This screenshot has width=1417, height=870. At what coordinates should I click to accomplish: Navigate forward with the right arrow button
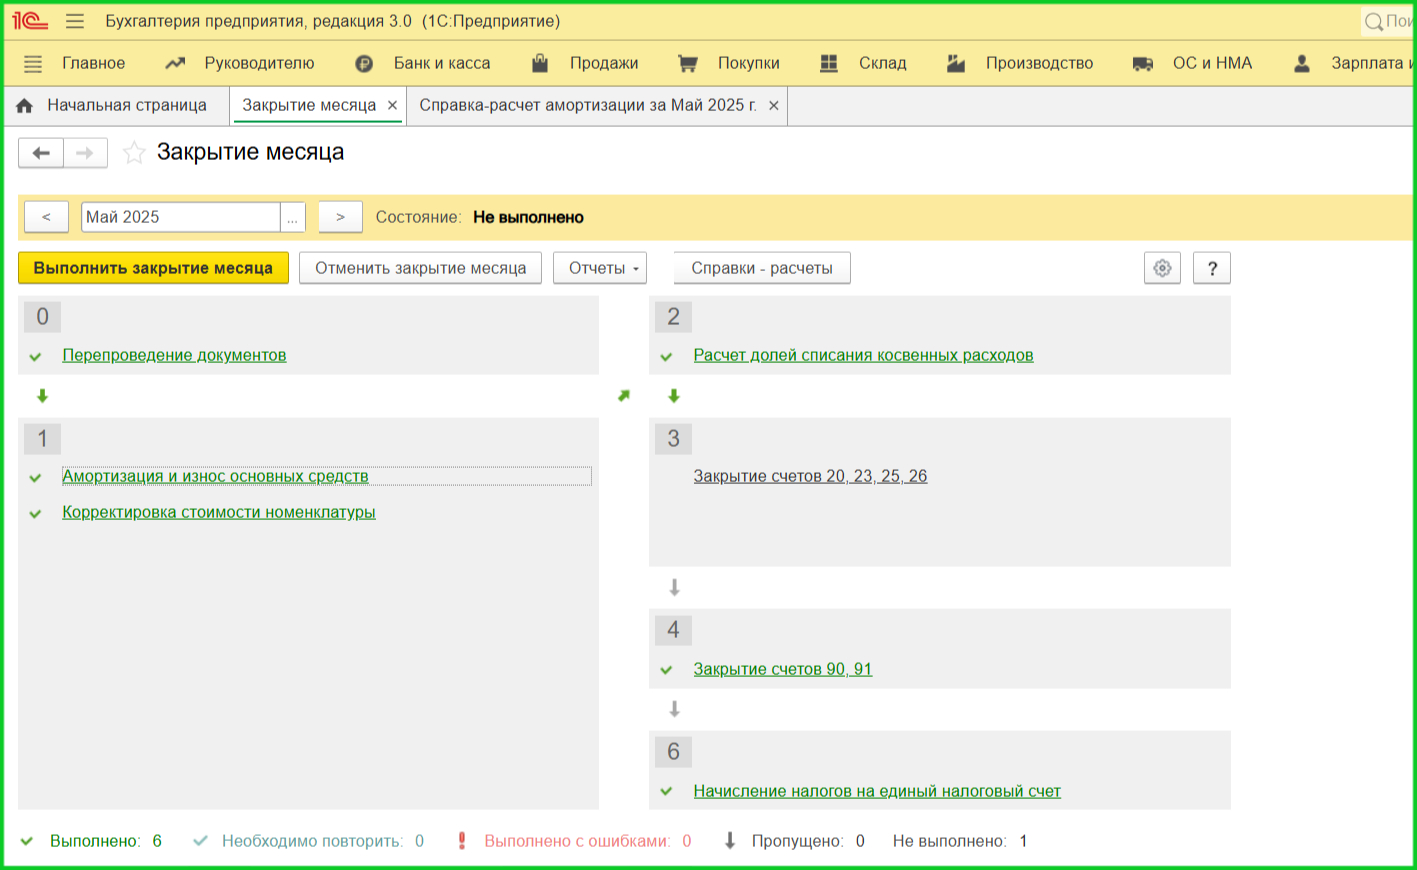coord(85,153)
